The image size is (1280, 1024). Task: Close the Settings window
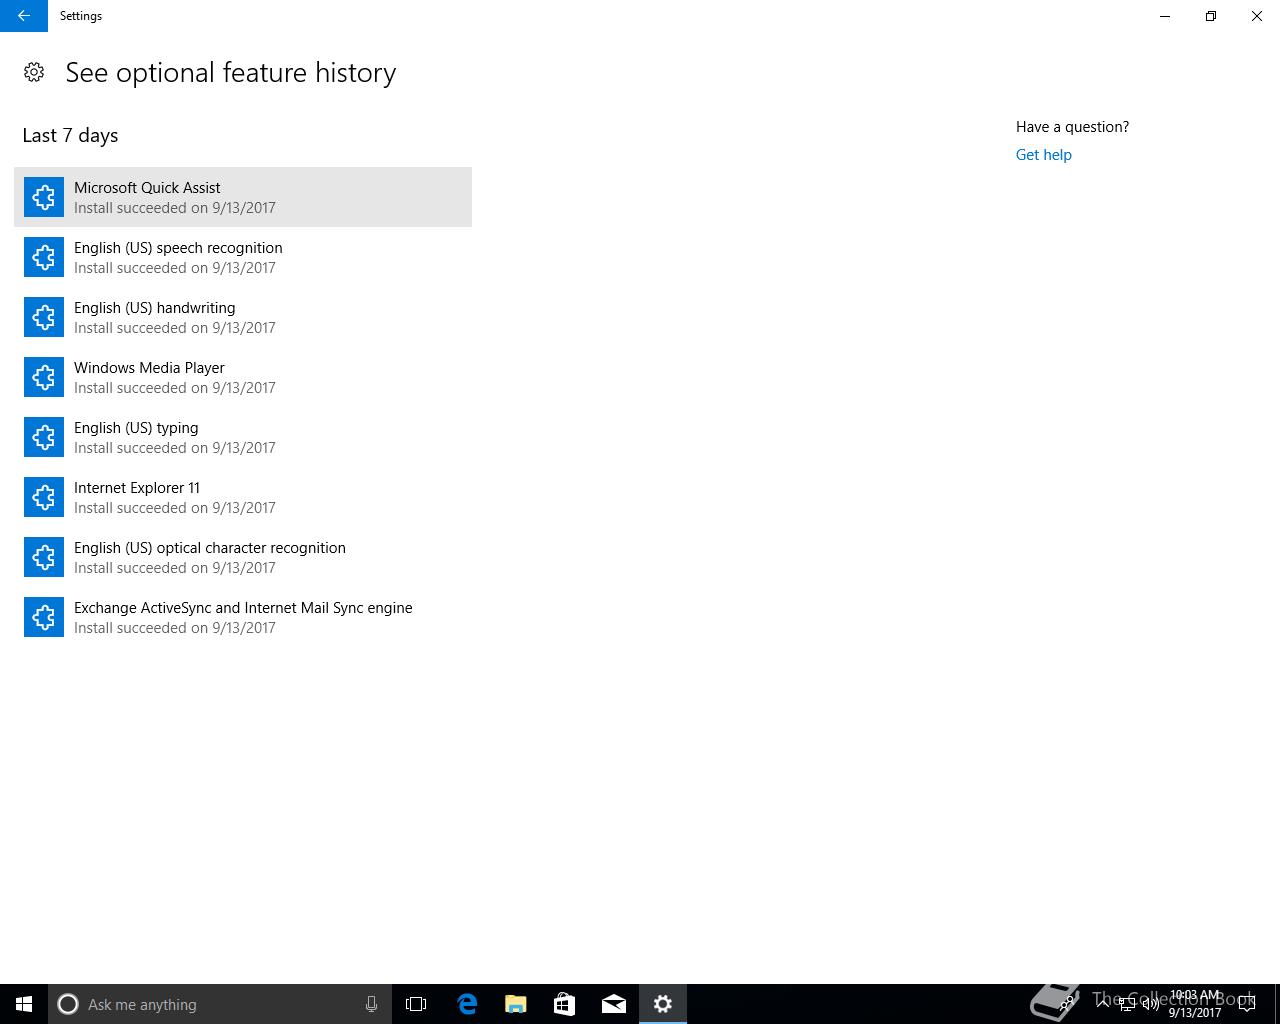click(1257, 16)
